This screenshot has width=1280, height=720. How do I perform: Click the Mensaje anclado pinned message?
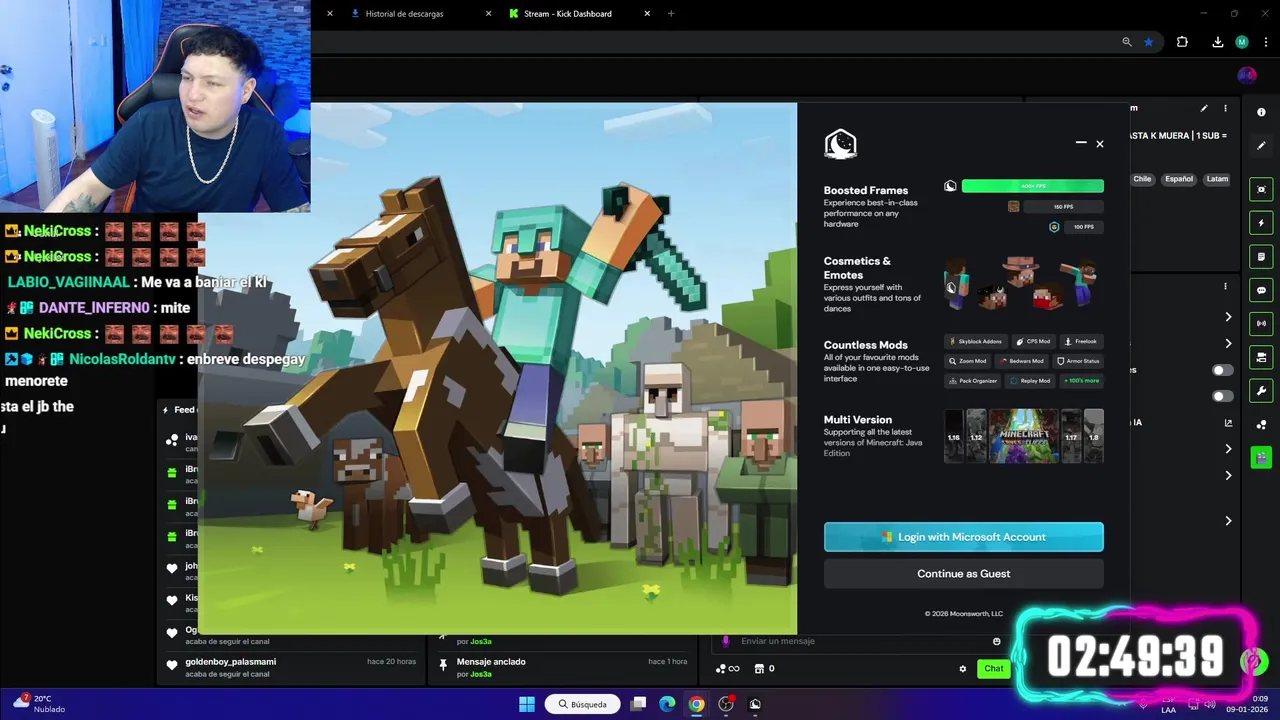pos(563,667)
